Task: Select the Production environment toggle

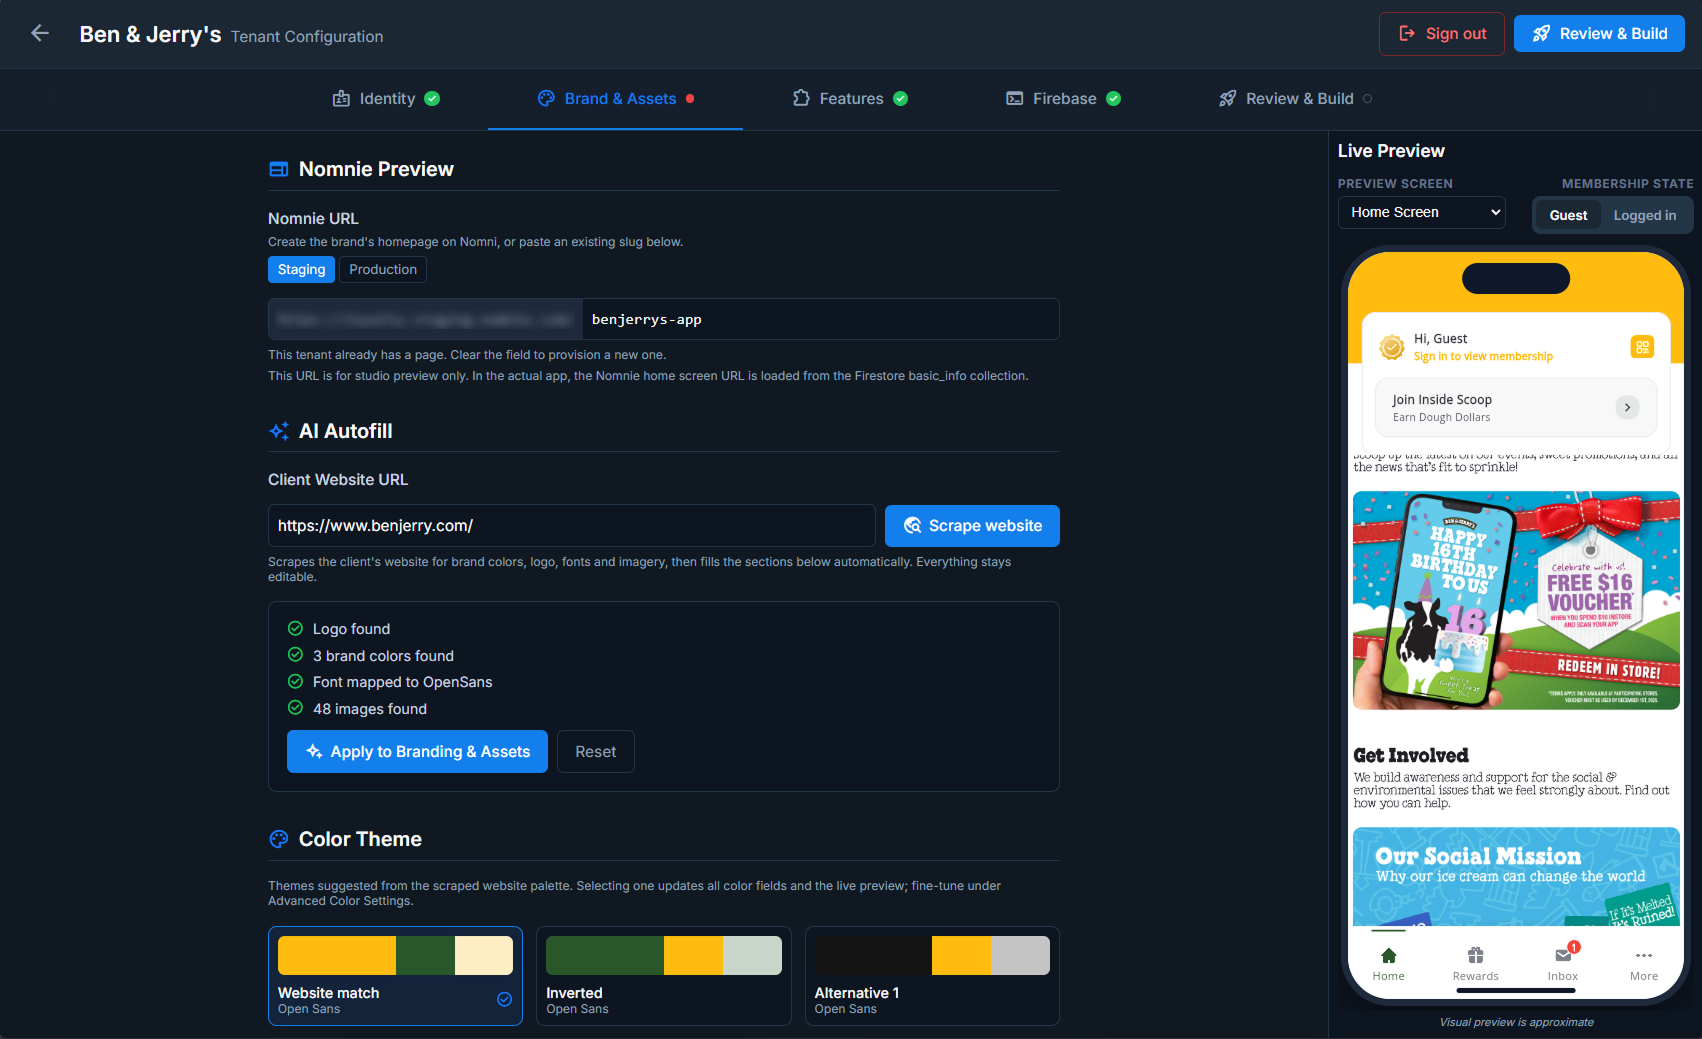Action: (x=383, y=270)
